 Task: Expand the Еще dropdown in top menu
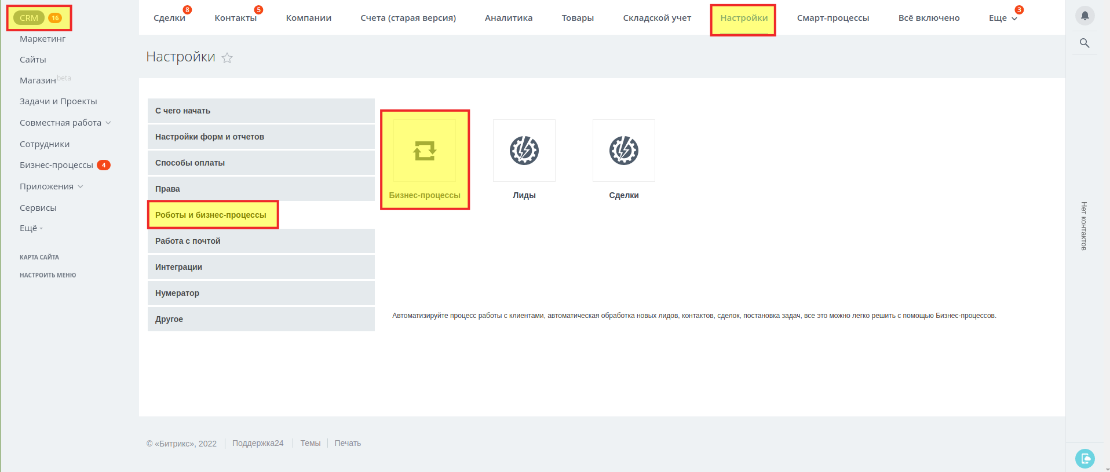pos(1002,18)
